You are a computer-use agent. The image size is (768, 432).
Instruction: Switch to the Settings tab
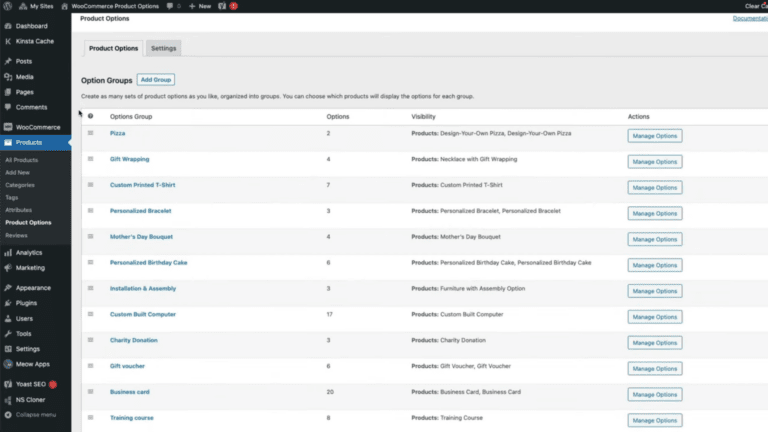point(164,48)
